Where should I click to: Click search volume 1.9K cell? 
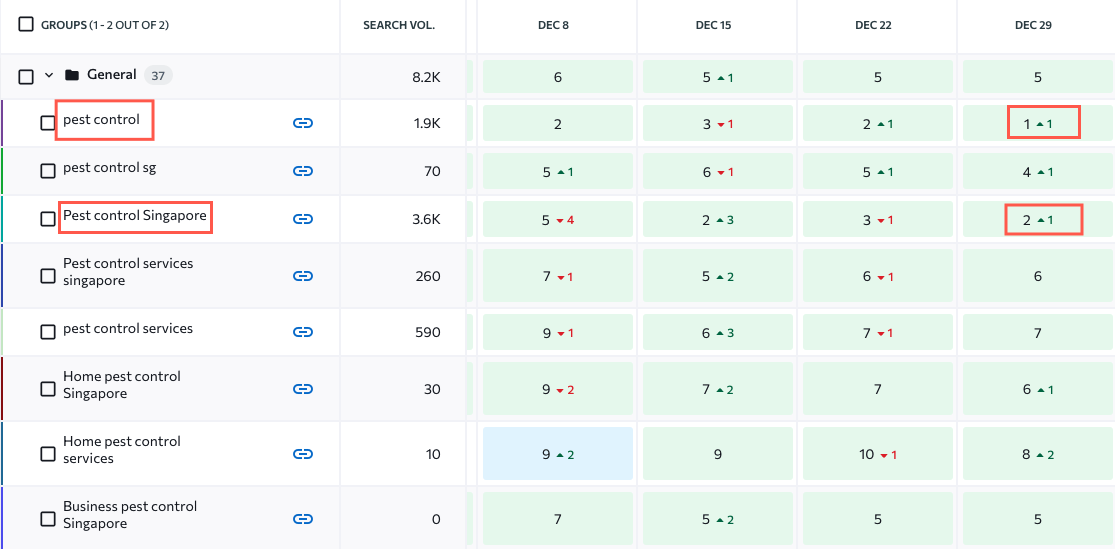click(x=427, y=124)
